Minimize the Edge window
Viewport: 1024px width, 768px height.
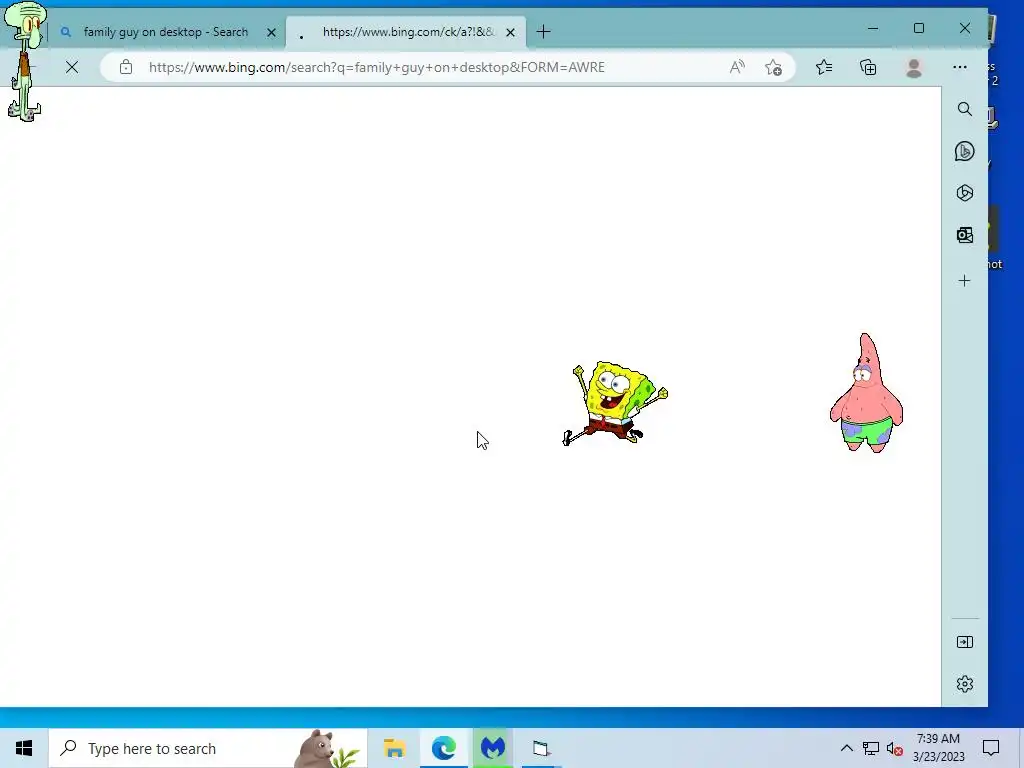(x=873, y=28)
